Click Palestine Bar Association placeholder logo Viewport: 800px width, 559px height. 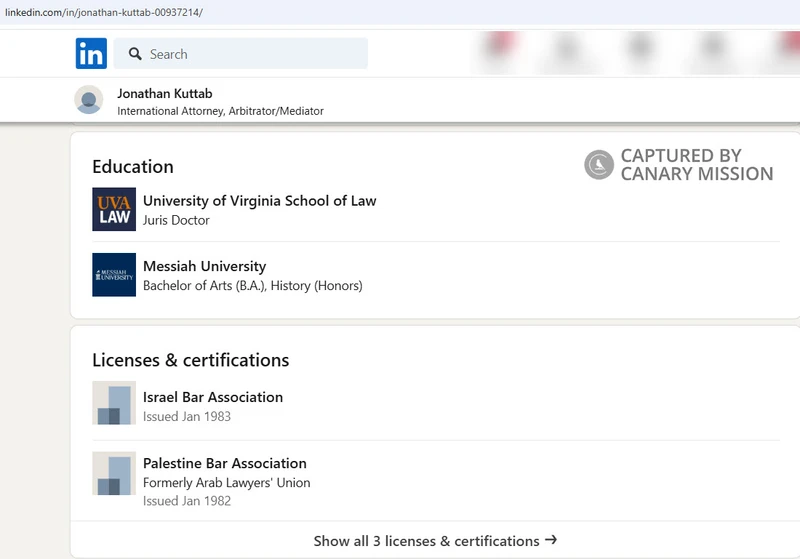point(114,473)
